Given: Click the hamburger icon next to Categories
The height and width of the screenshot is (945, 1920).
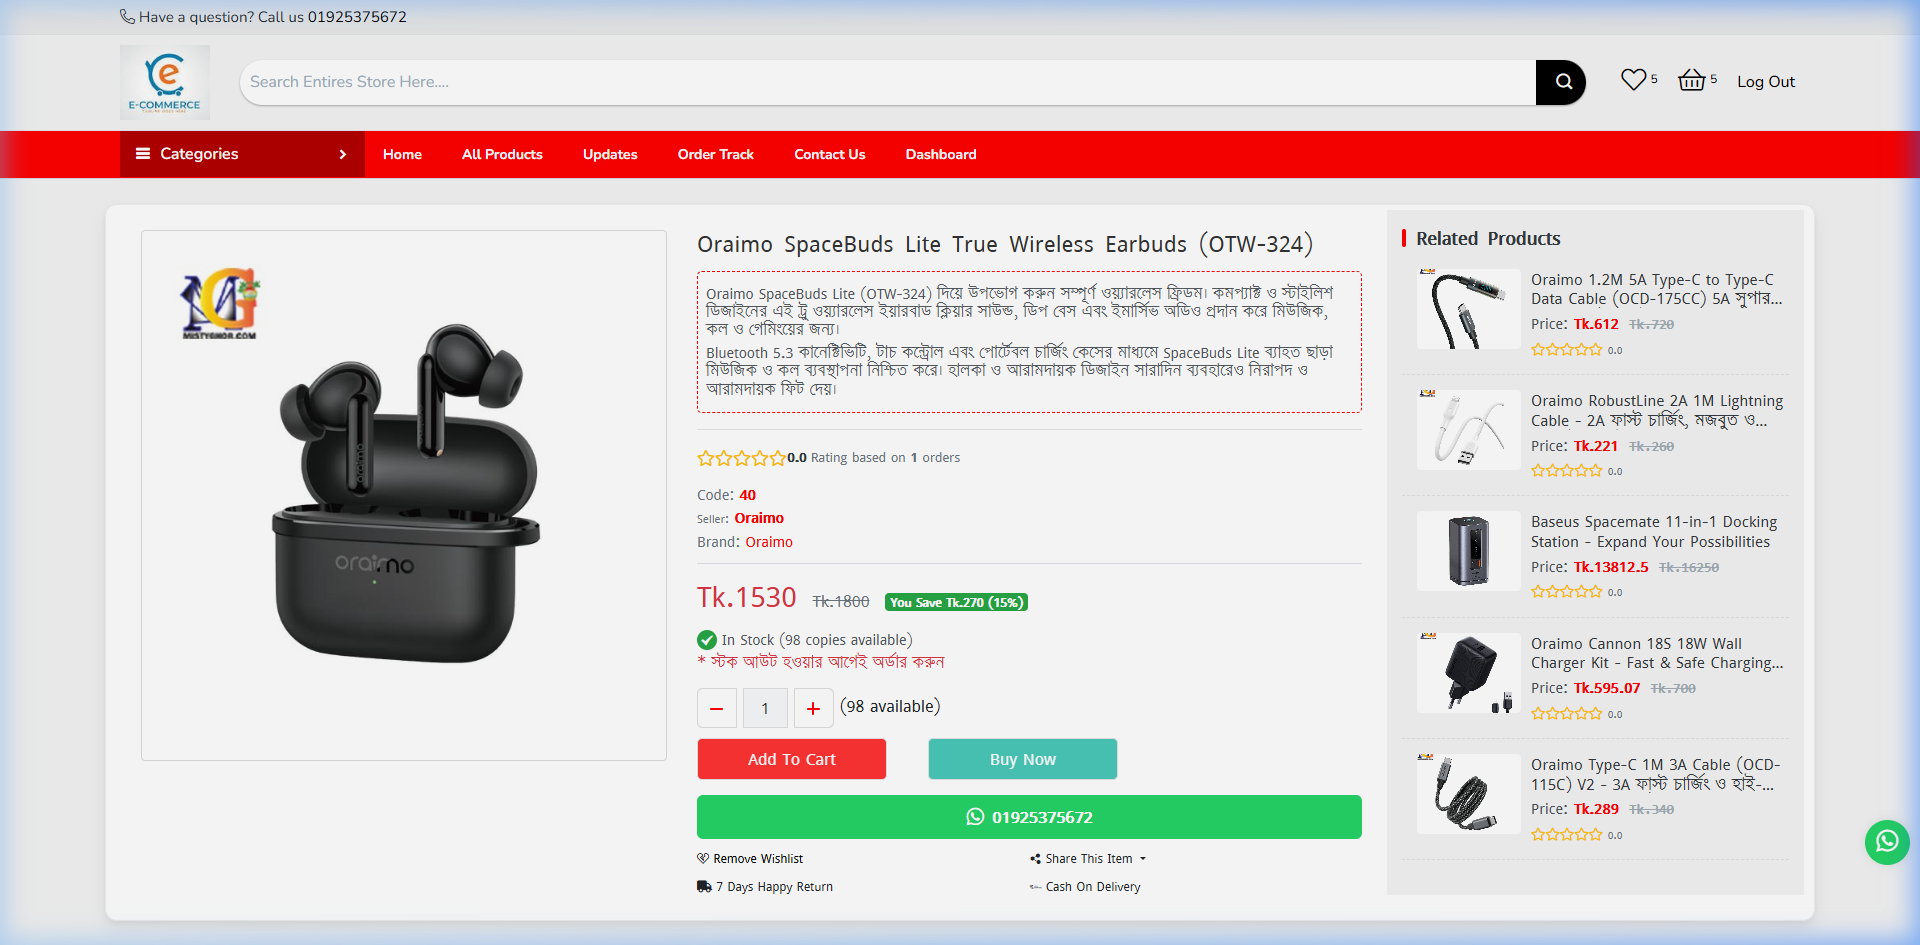Looking at the screenshot, I should click(x=143, y=154).
